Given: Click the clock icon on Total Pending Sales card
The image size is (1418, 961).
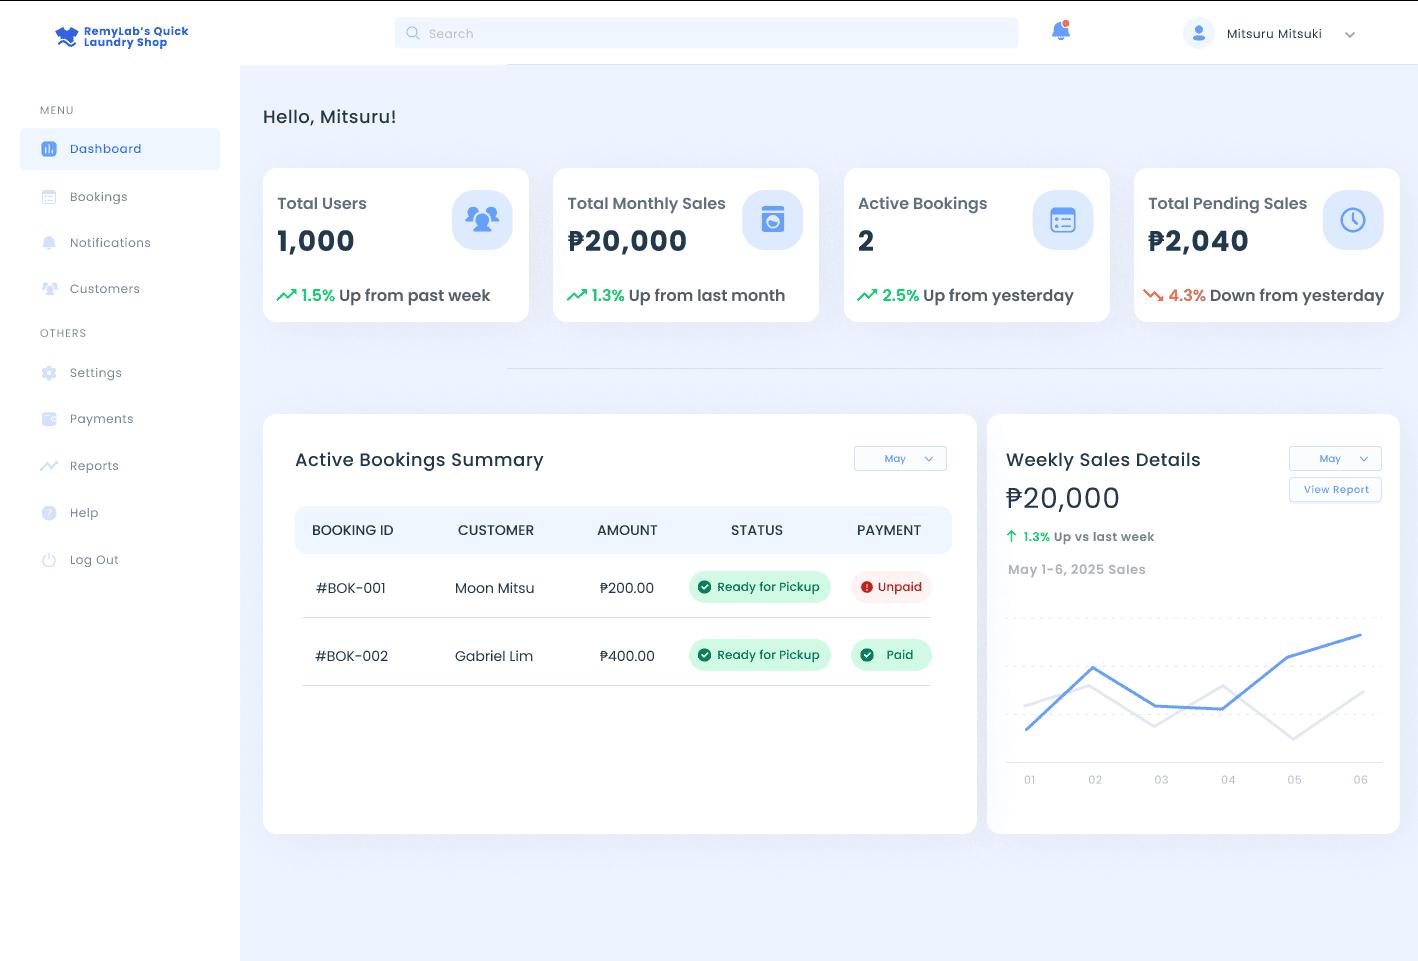Looking at the screenshot, I should (x=1353, y=220).
